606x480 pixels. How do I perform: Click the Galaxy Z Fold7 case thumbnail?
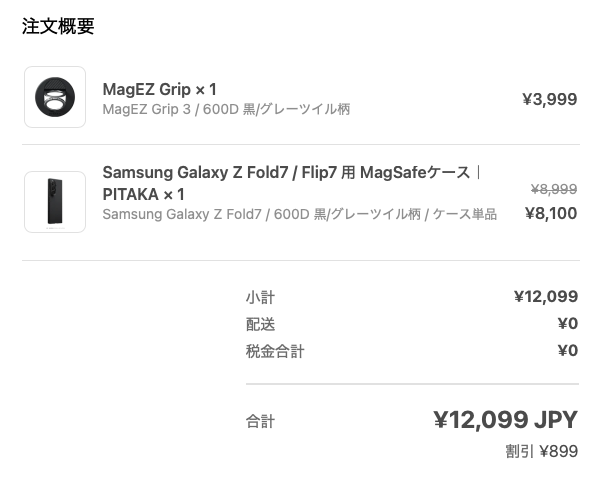[55, 202]
